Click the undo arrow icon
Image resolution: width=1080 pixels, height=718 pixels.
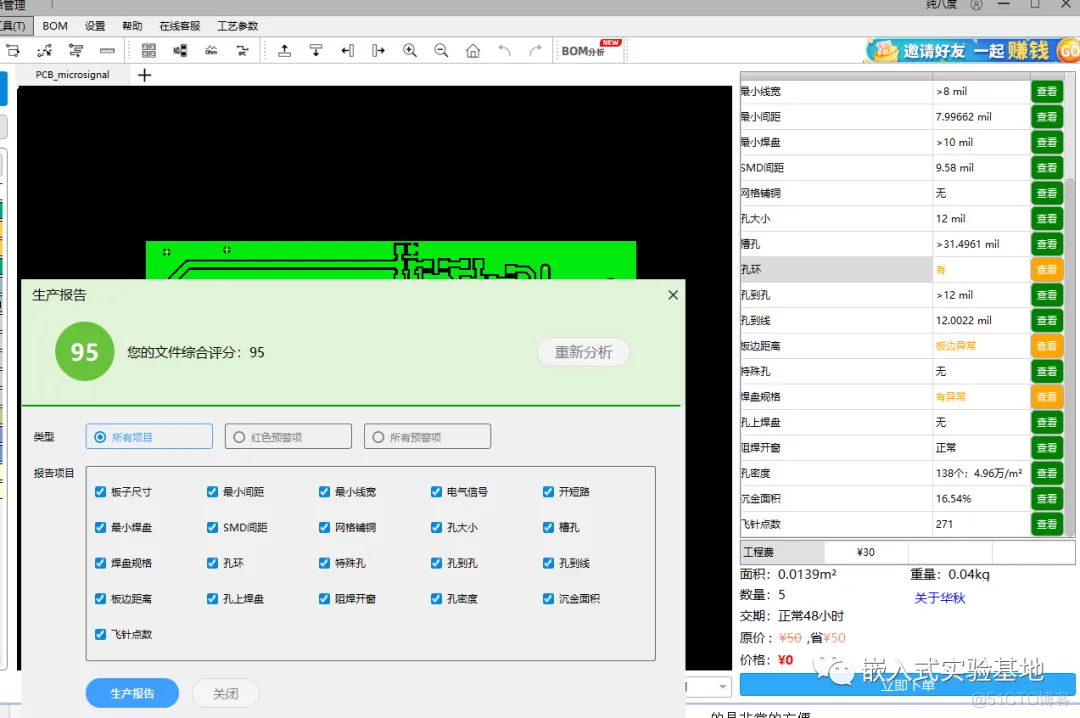click(x=504, y=50)
